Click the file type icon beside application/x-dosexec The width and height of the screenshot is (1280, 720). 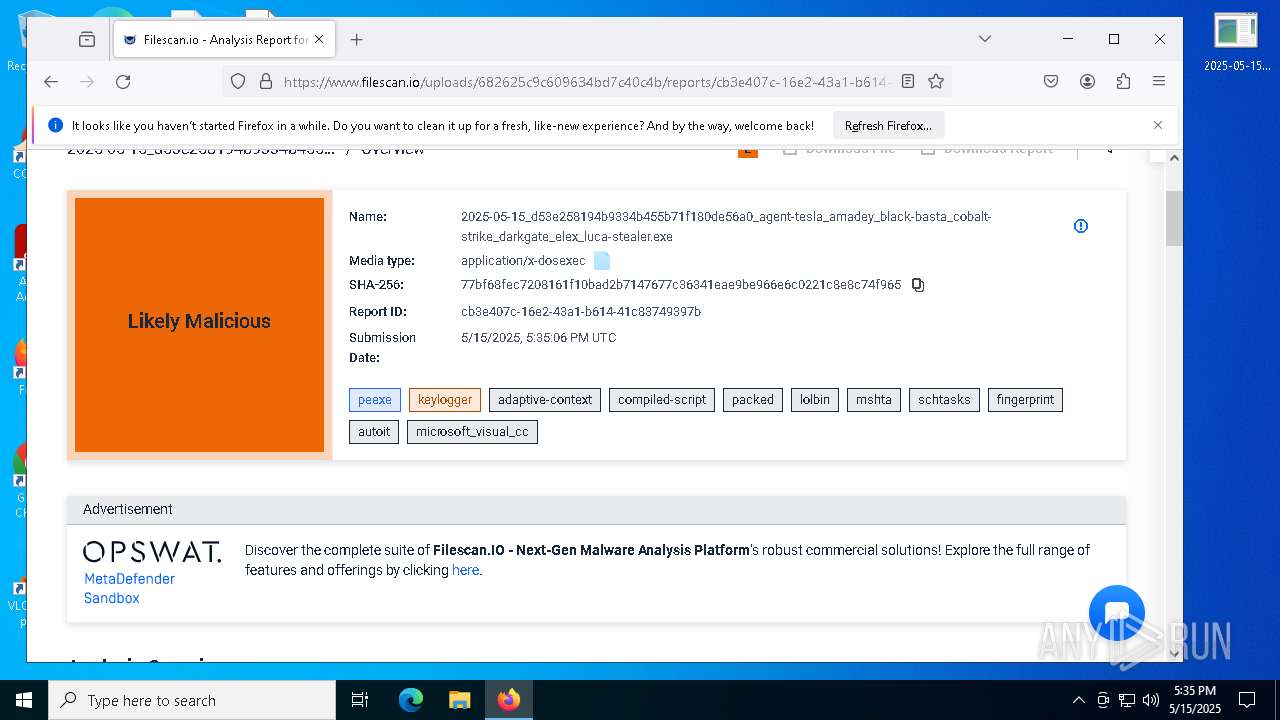[602, 261]
